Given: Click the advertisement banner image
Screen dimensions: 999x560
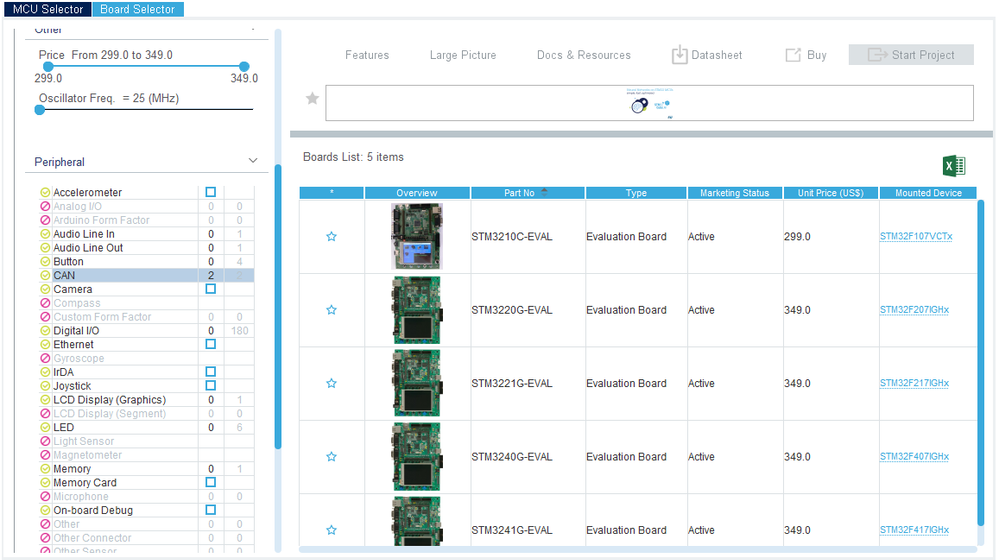Looking at the screenshot, I should (649, 103).
